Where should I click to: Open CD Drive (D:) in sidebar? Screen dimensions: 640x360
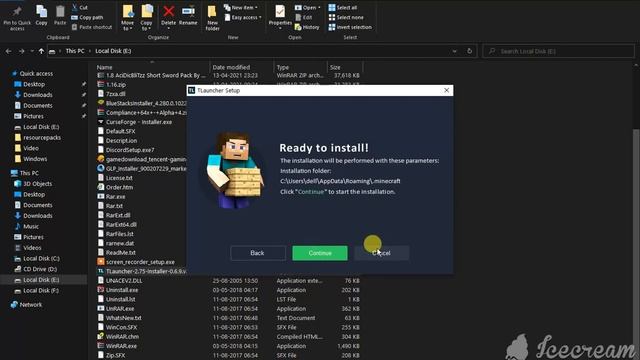coord(40,269)
